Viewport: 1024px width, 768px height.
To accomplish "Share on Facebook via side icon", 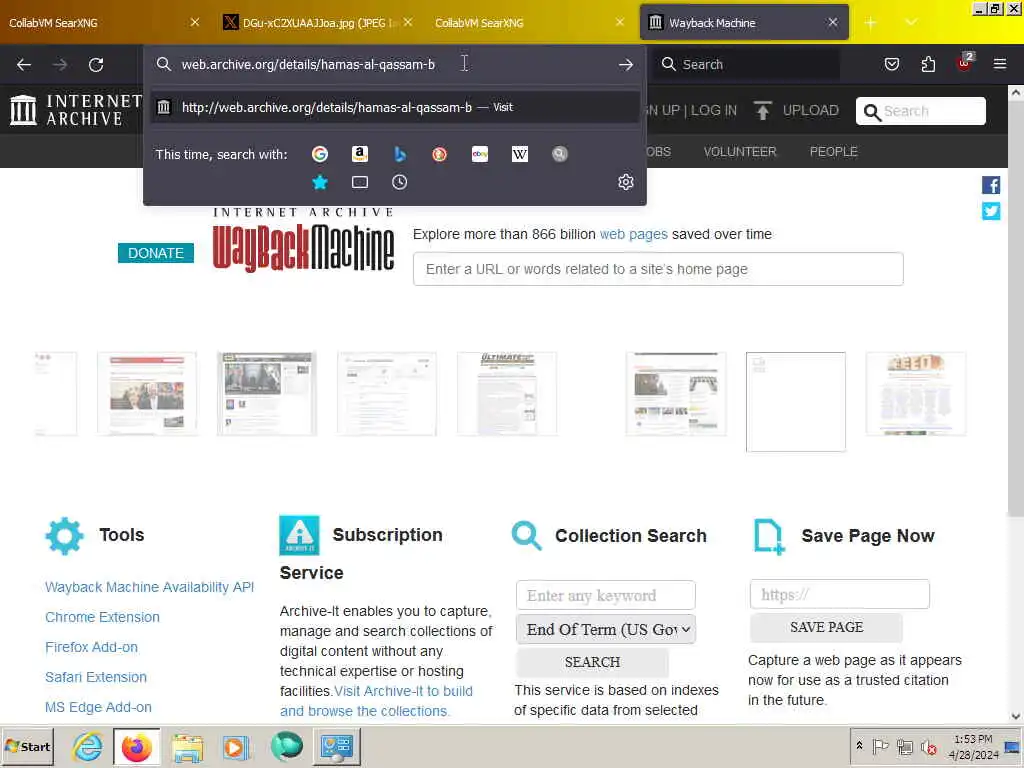I will pyautogui.click(x=991, y=185).
